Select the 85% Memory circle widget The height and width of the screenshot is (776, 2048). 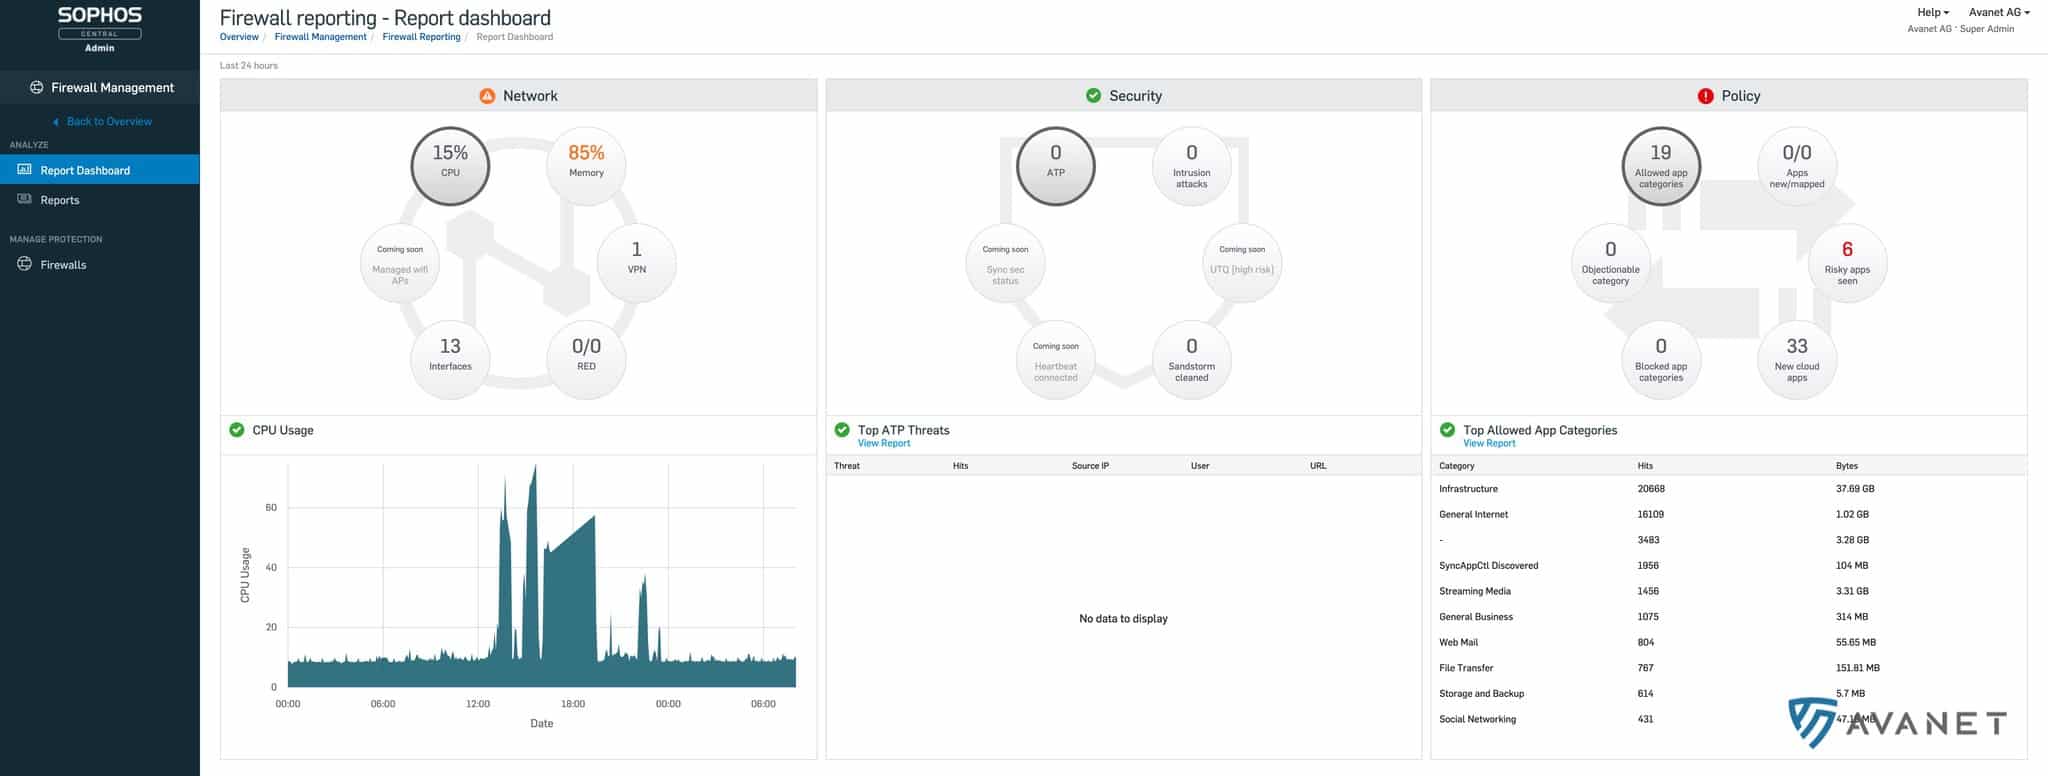point(586,166)
